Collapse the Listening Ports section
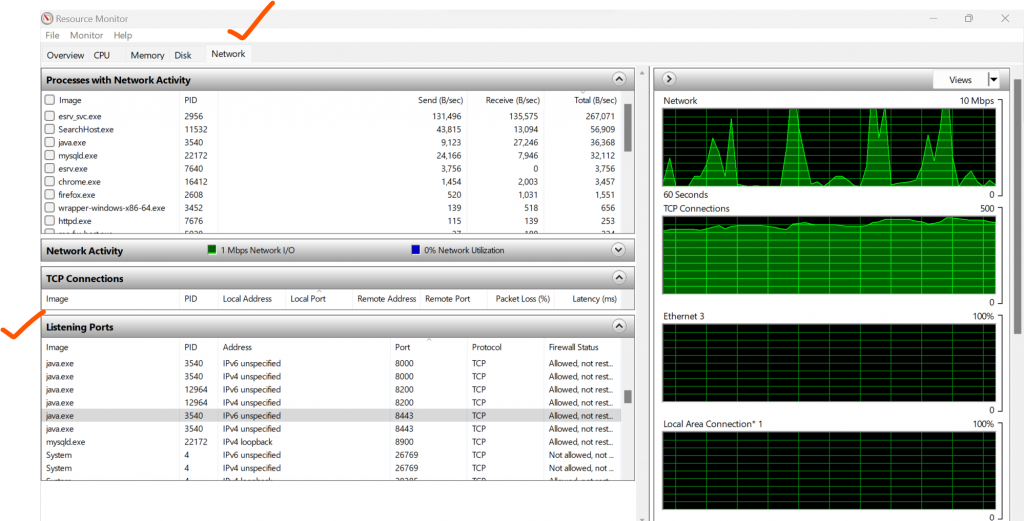 pyautogui.click(x=618, y=327)
